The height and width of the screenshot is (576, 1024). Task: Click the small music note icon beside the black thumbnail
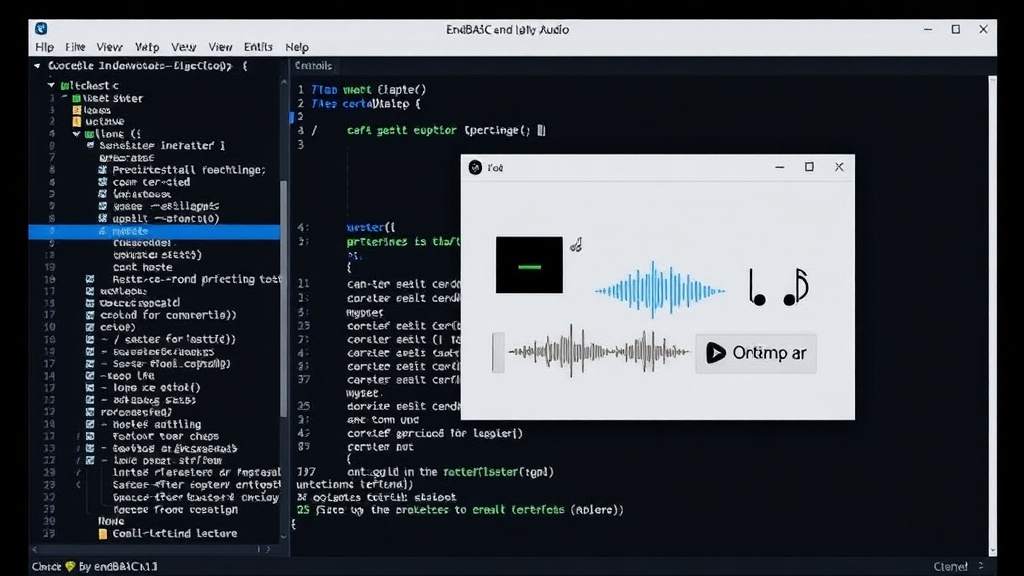pyautogui.click(x=575, y=245)
